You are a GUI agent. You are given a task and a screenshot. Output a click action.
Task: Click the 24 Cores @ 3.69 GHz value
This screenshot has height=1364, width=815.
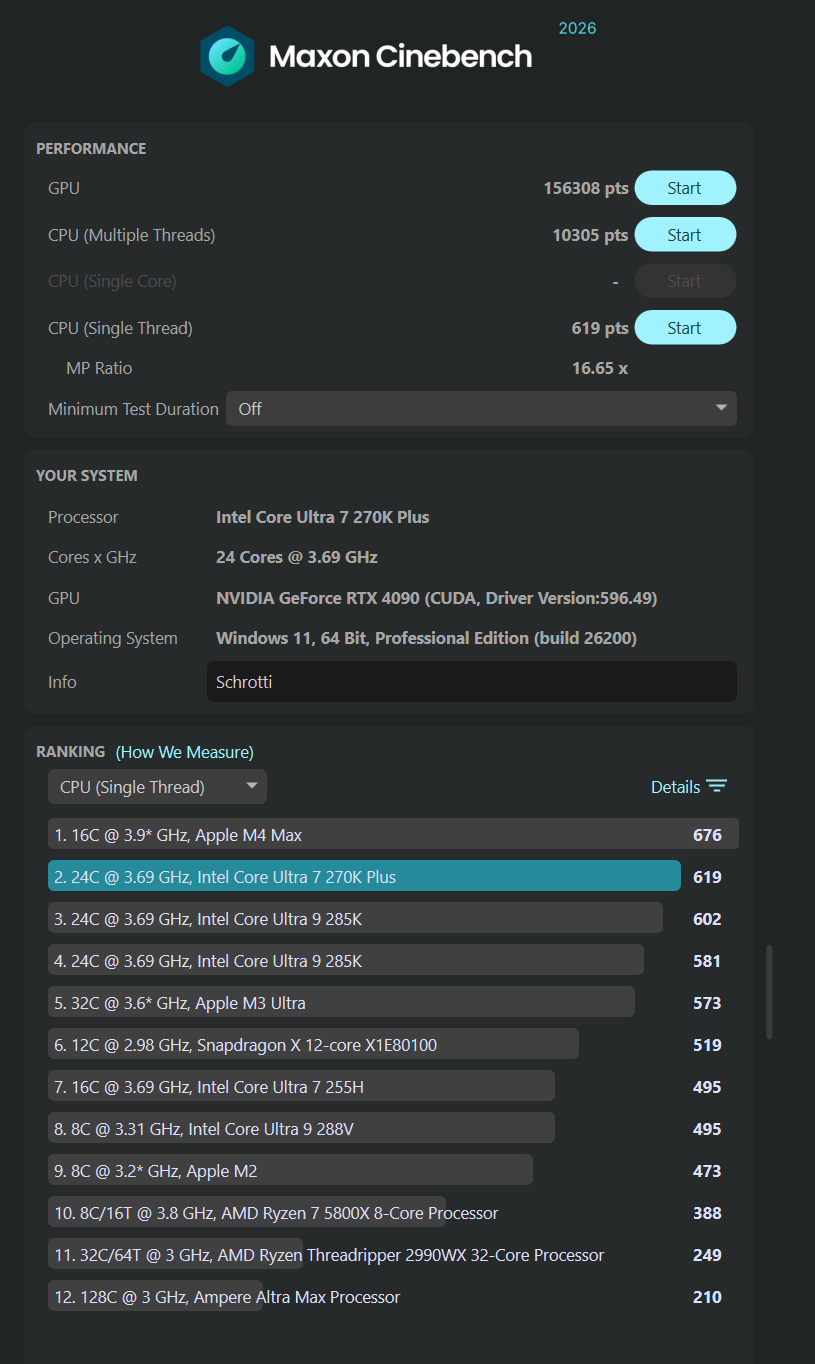(296, 557)
